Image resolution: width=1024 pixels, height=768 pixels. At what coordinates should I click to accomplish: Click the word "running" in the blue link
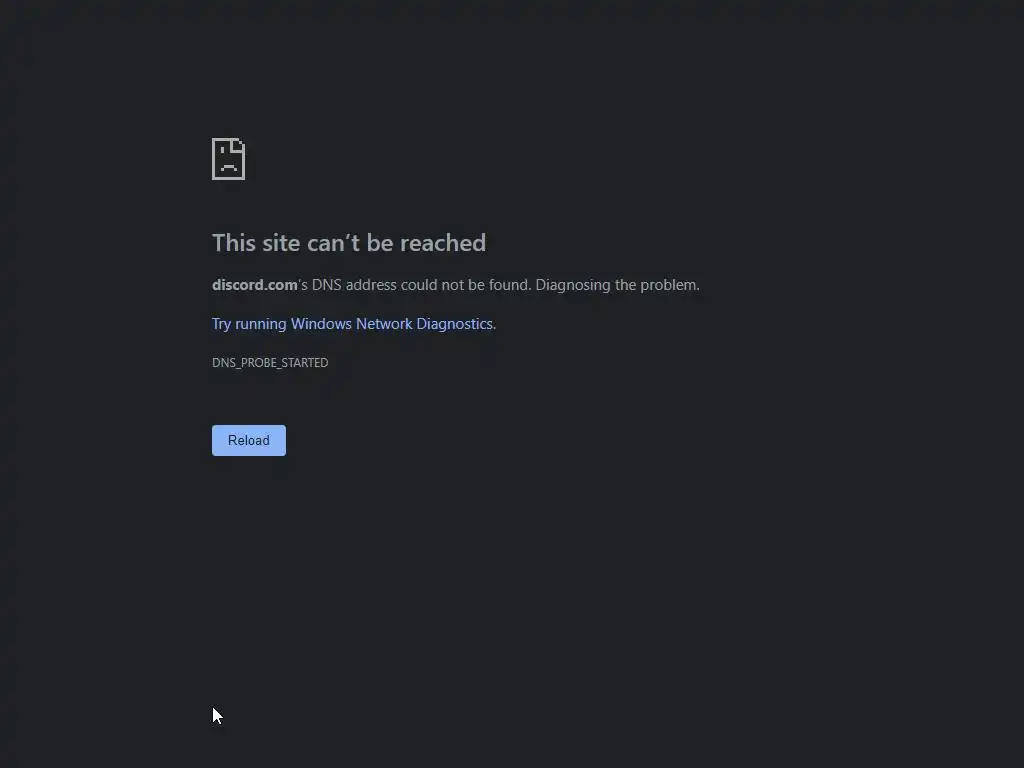[261, 324]
